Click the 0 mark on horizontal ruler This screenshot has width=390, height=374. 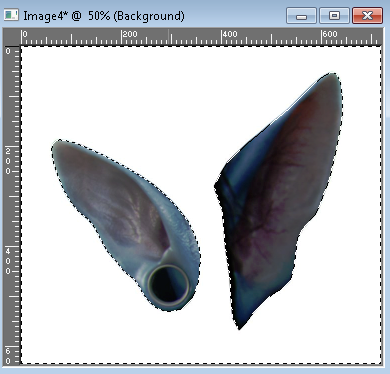click(25, 34)
